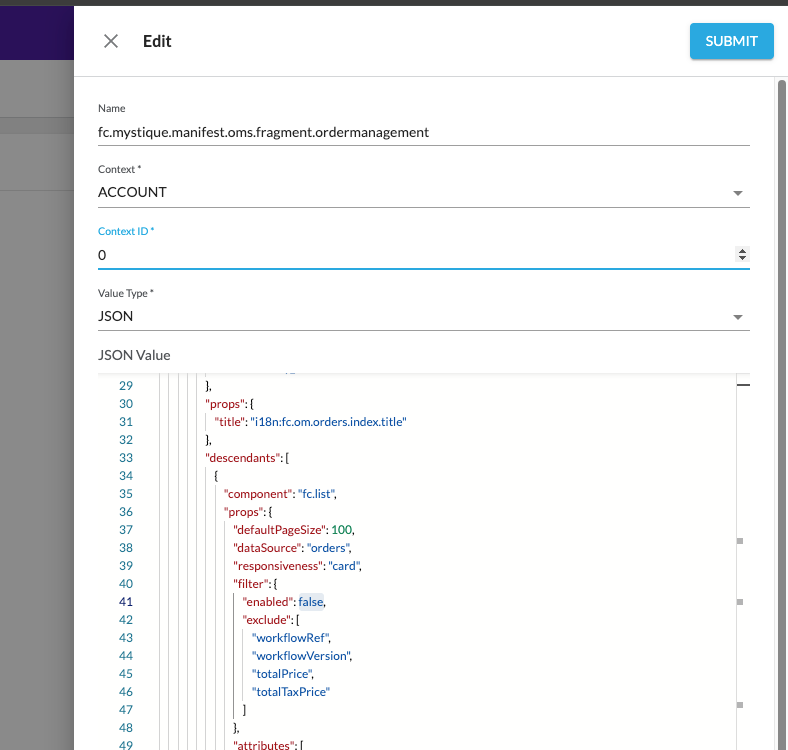Click the "workflowRef" string in the exclude array
This screenshot has height=750, width=788.
pyautogui.click(x=291, y=638)
